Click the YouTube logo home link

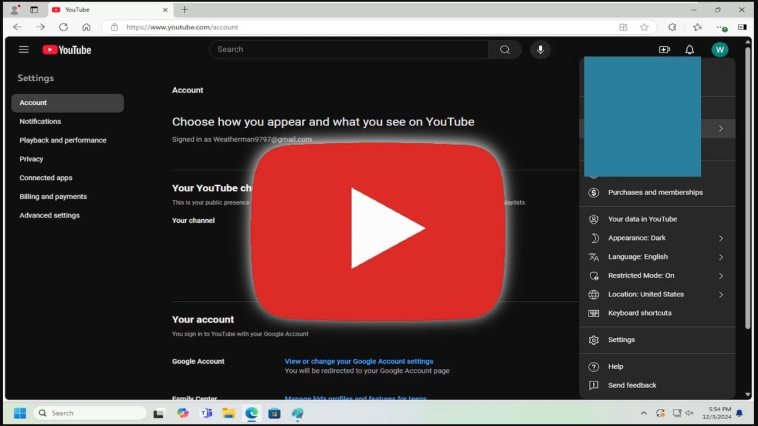click(67, 50)
